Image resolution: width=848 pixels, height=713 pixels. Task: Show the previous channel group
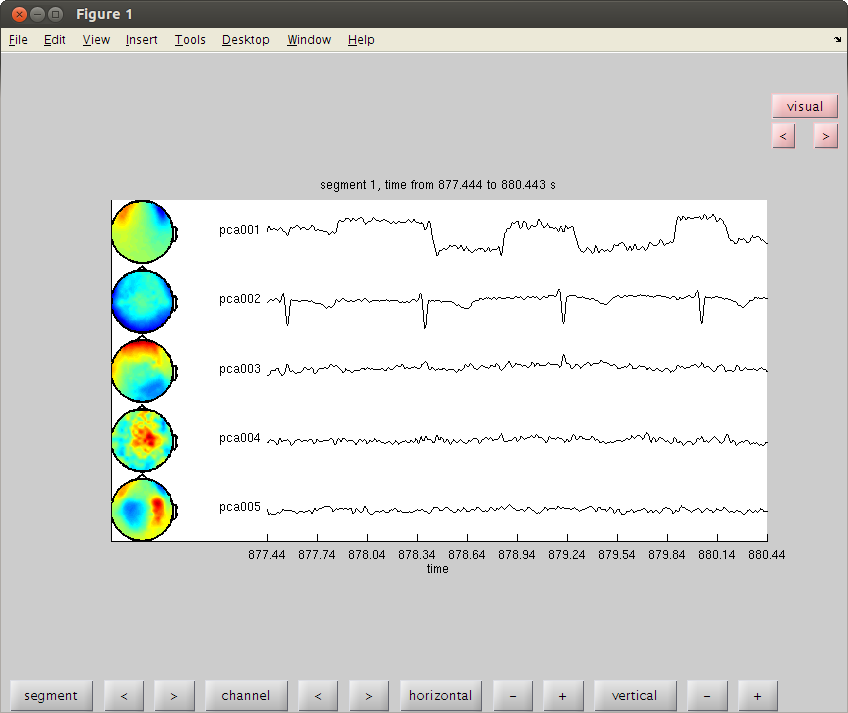coord(318,696)
